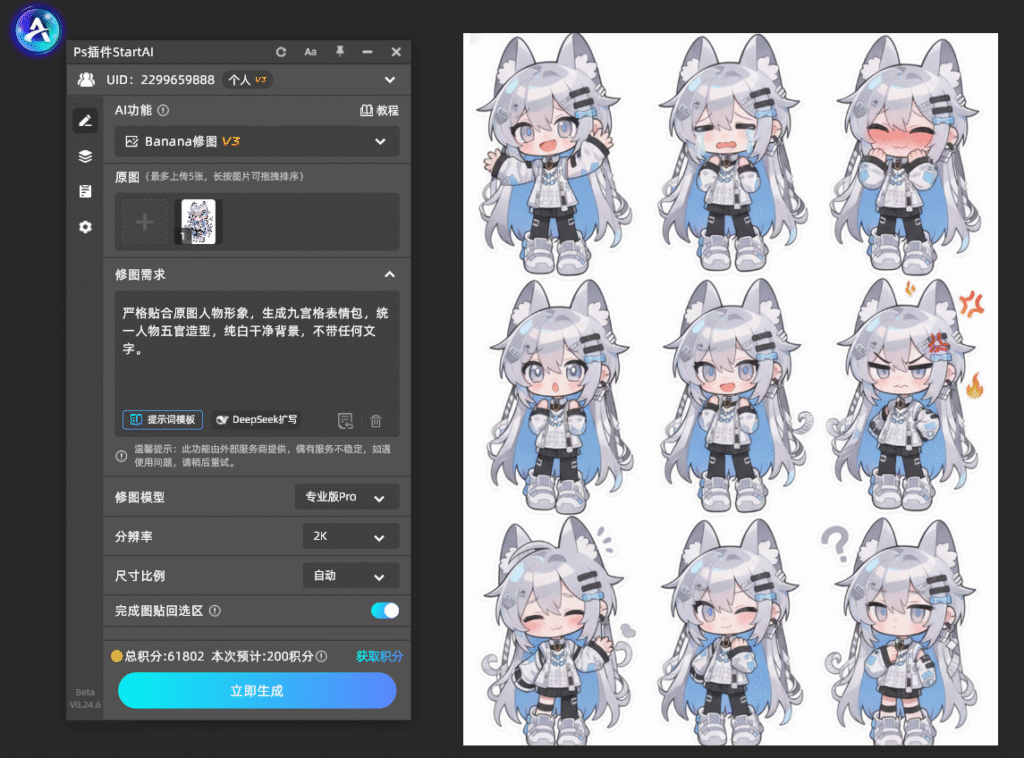The image size is (1024, 758).
Task: Open the 尺寸比例 自动 dropdown
Action: [351, 575]
